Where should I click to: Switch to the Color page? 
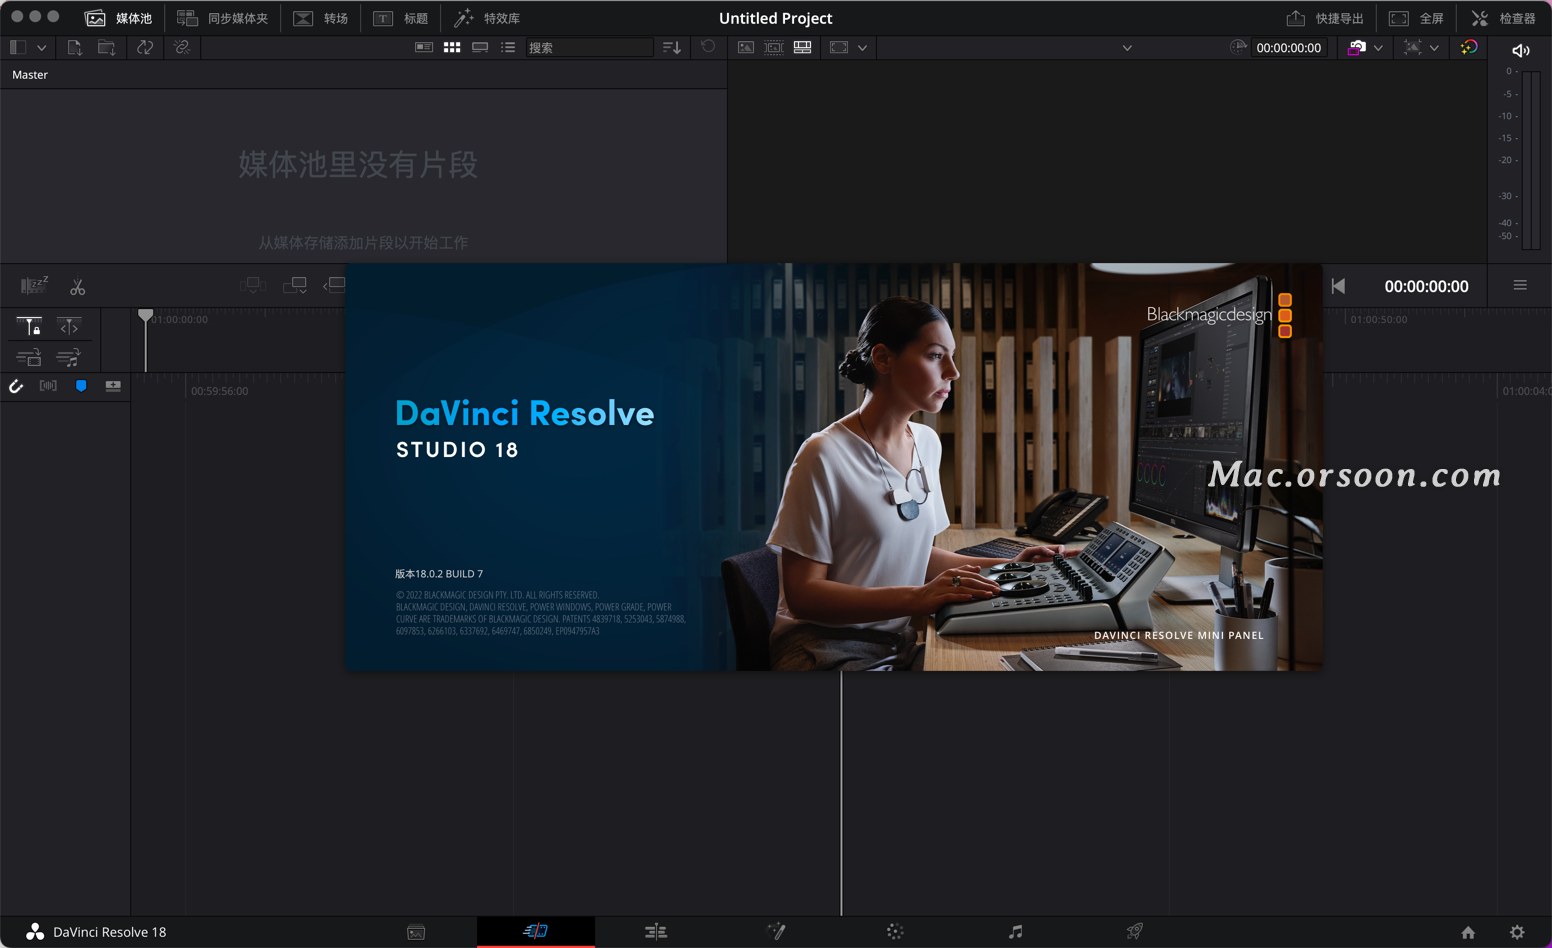(895, 932)
